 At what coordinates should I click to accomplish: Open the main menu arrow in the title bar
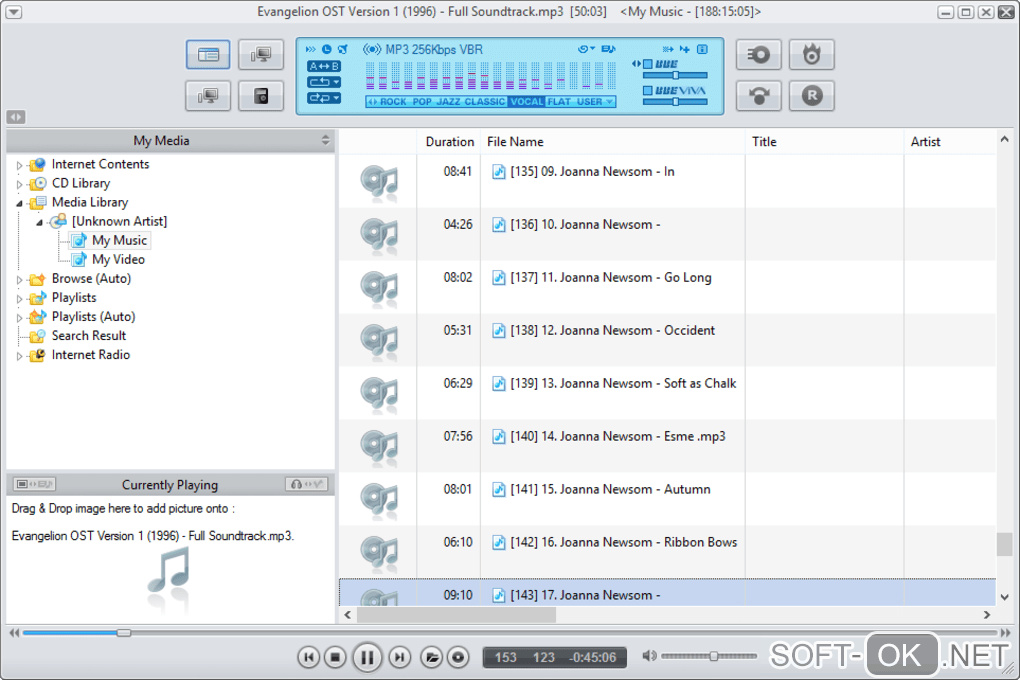(x=14, y=12)
